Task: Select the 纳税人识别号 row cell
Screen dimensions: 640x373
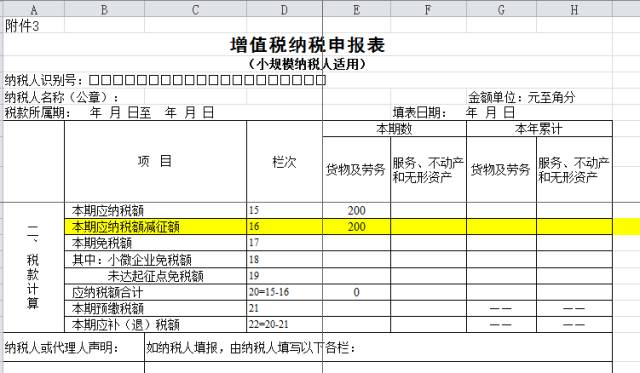Action: [165, 80]
